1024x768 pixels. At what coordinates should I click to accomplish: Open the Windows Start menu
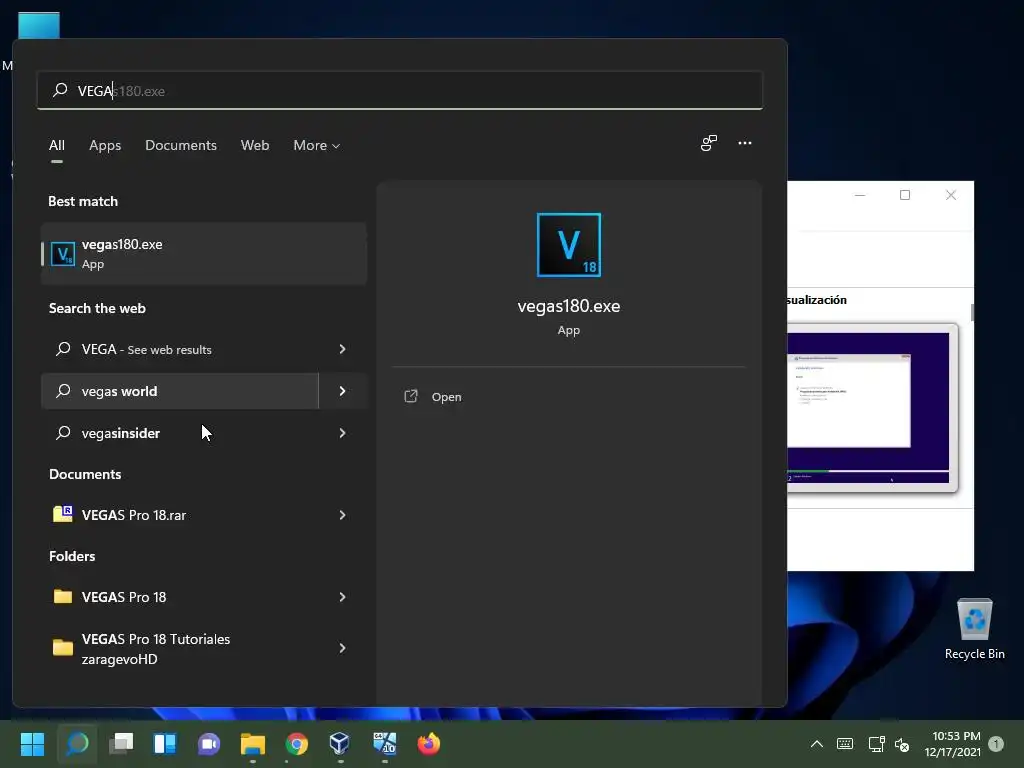coord(32,744)
